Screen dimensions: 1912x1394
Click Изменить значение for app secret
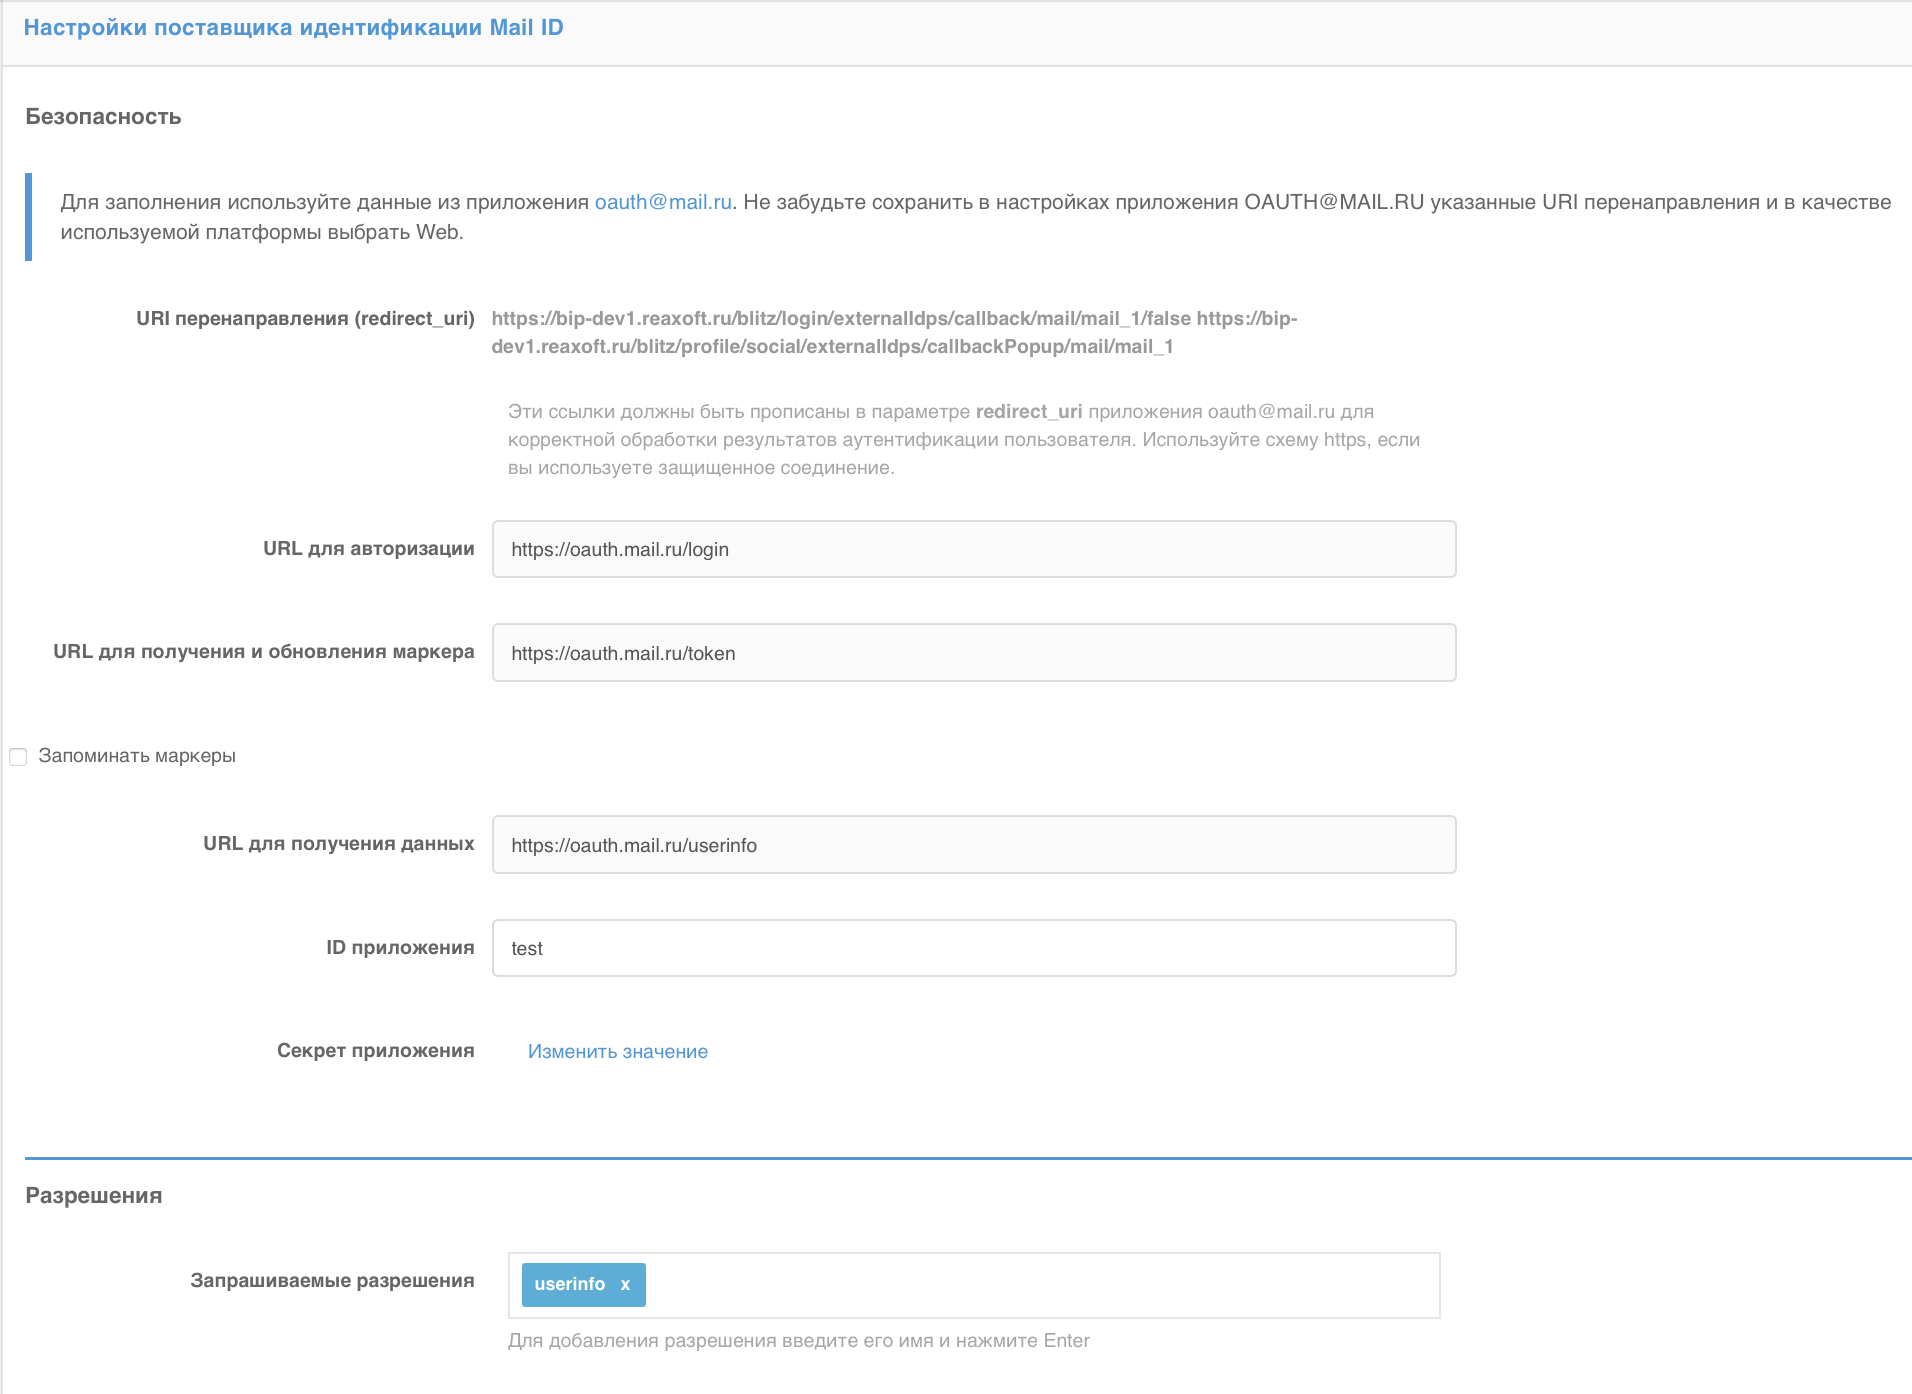617,1052
